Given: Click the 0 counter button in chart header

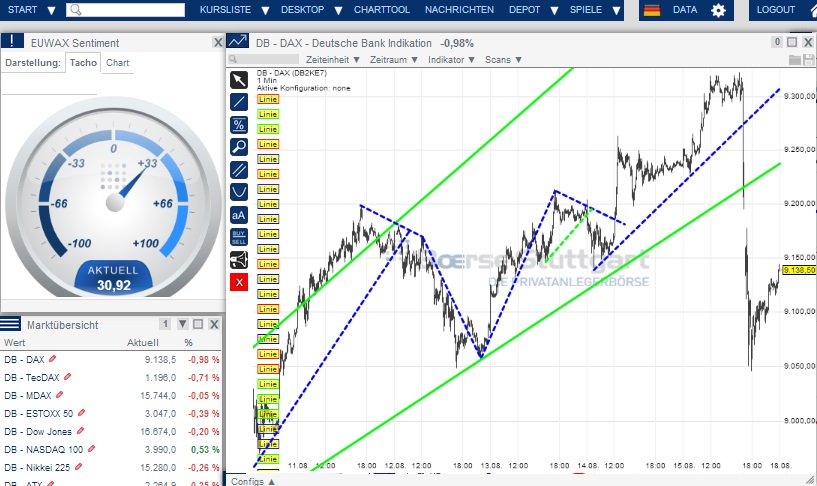Looking at the screenshot, I should click(777, 42).
